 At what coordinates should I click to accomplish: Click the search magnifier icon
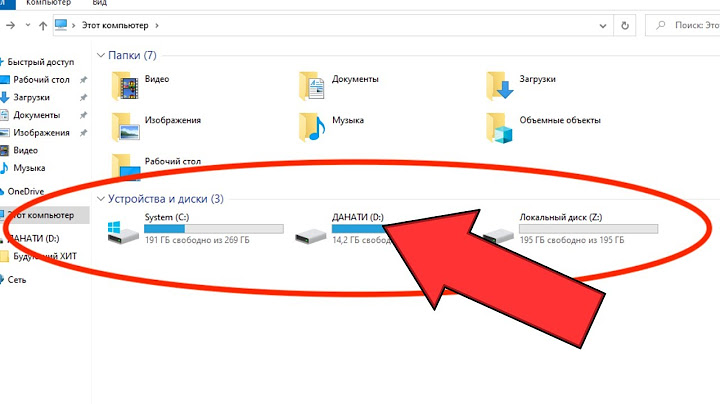(x=660, y=25)
